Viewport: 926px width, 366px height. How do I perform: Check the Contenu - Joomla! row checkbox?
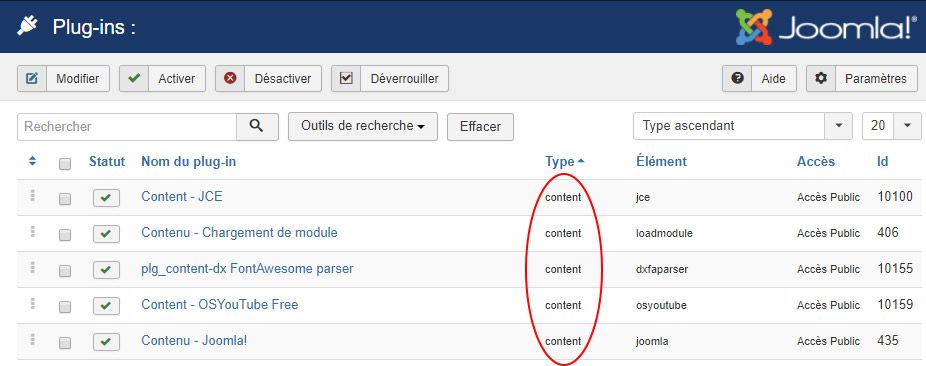pyautogui.click(x=65, y=344)
